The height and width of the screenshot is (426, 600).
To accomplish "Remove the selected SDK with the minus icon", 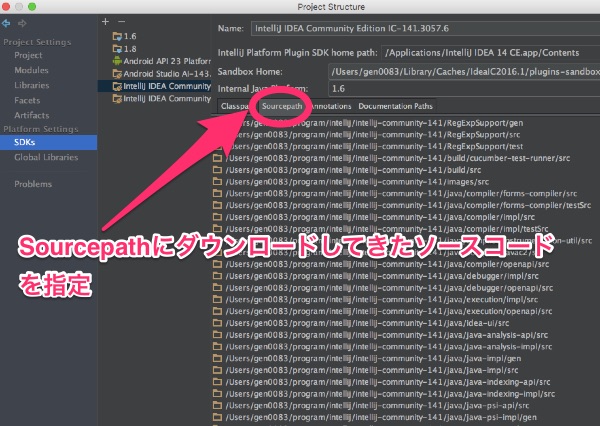I will [x=121, y=22].
